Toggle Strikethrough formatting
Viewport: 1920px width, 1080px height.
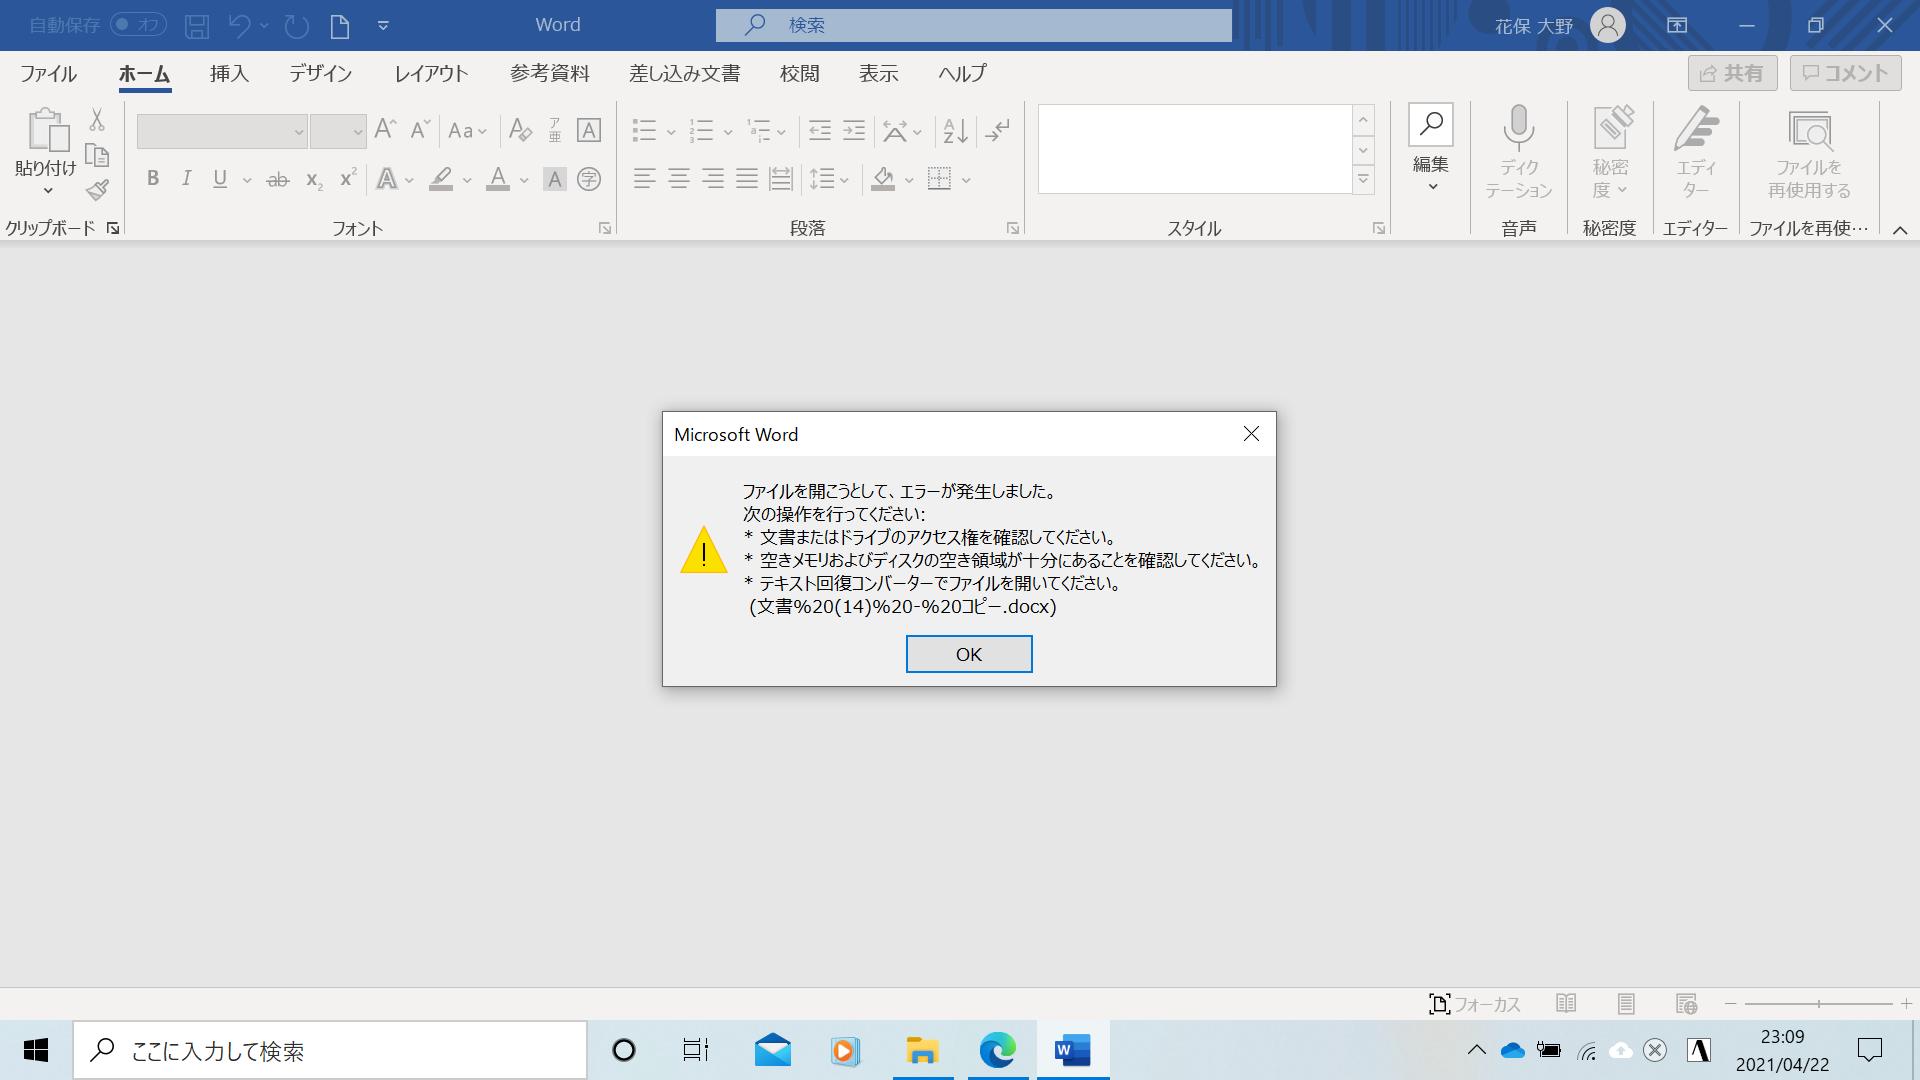278,180
